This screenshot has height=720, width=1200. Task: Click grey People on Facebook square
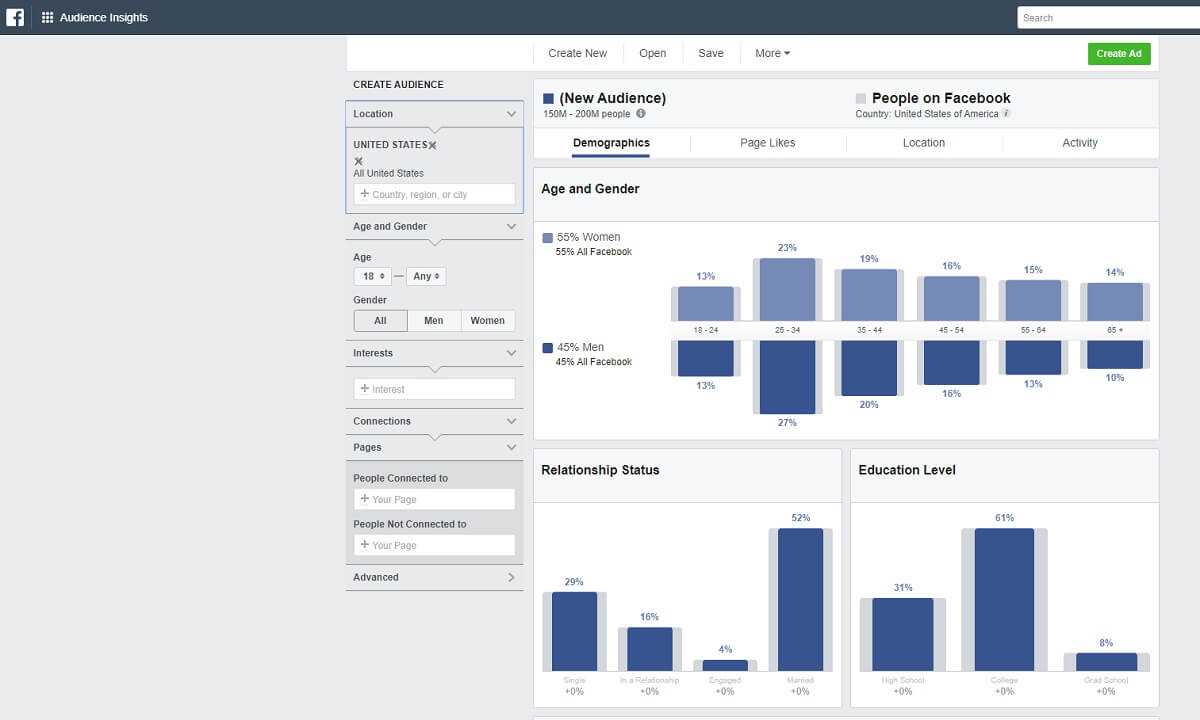[x=861, y=99]
